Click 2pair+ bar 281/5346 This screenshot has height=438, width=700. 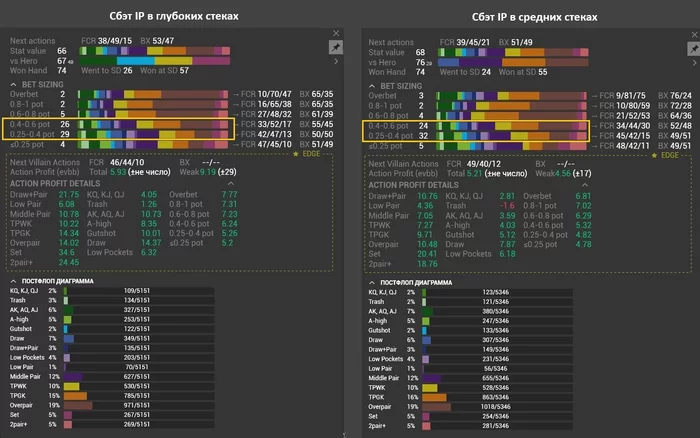[497, 426]
